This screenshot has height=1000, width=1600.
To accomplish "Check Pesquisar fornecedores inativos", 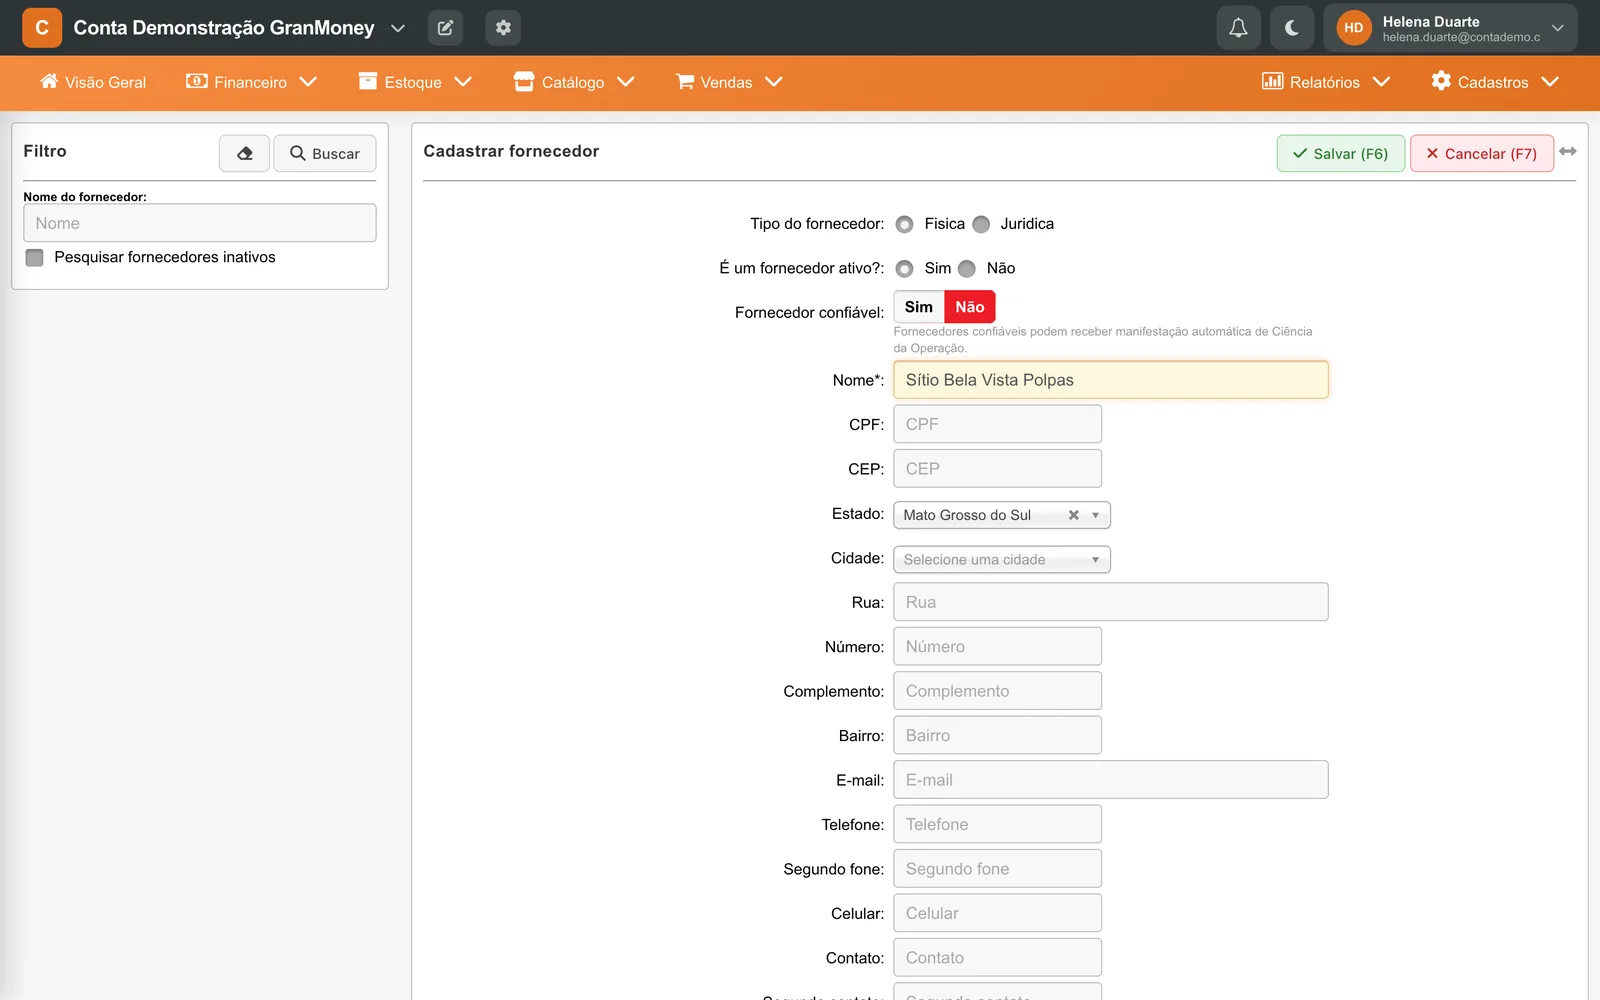I will pos(35,257).
